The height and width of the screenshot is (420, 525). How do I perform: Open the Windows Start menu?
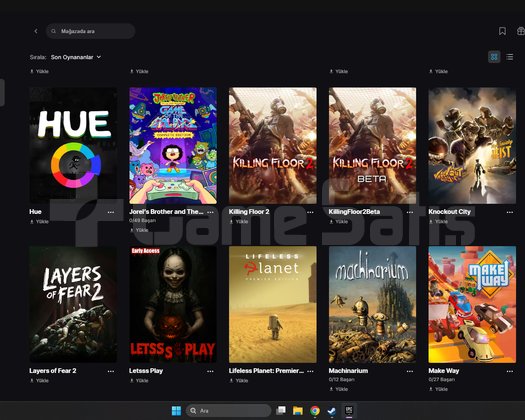tap(176, 411)
